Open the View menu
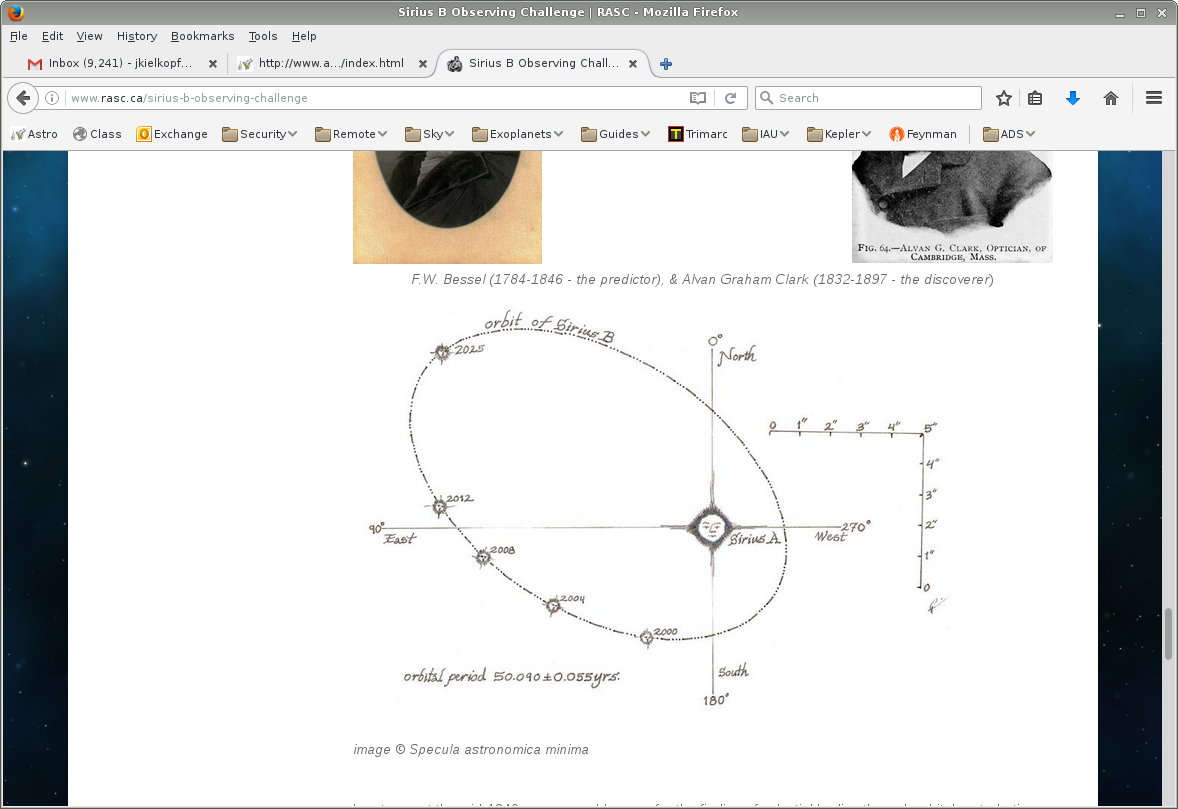Screen dimensions: 1178x809 pos(89,36)
